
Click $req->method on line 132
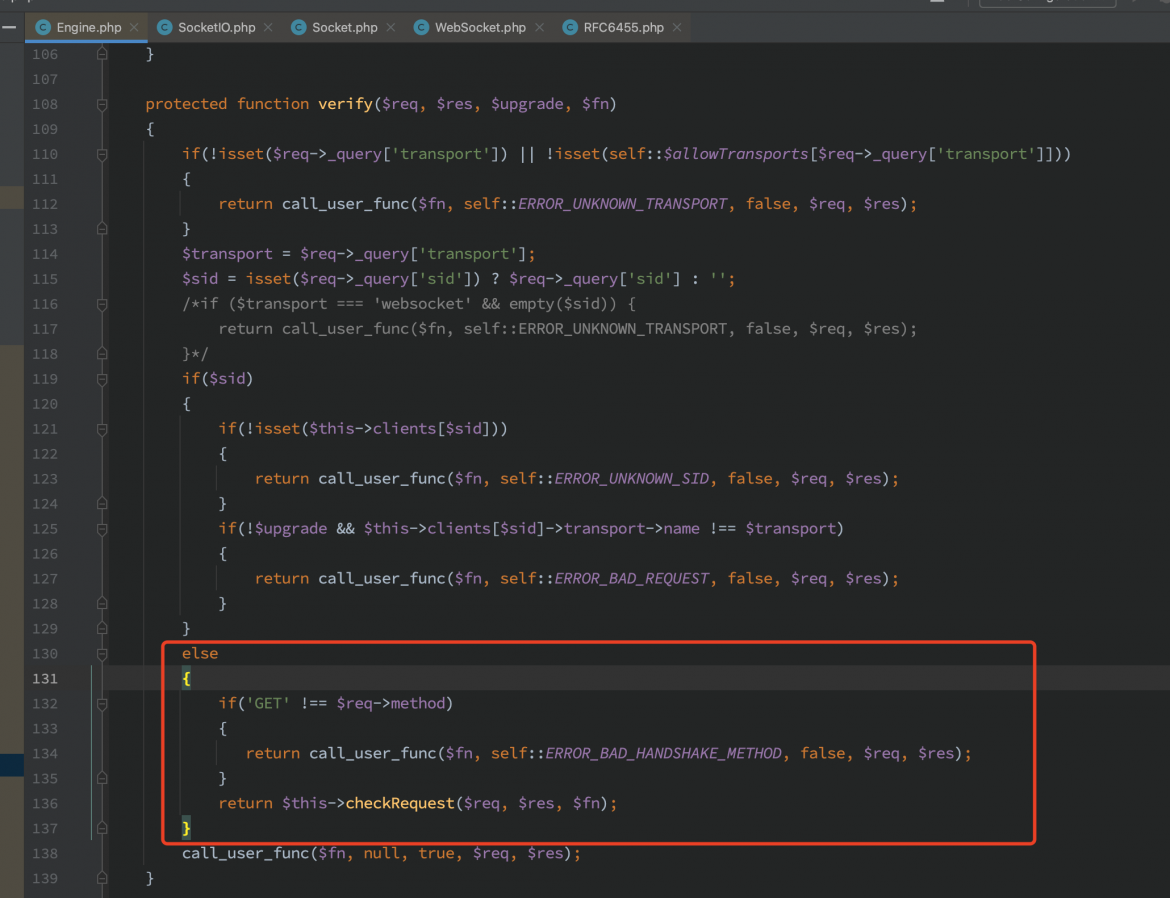point(391,703)
